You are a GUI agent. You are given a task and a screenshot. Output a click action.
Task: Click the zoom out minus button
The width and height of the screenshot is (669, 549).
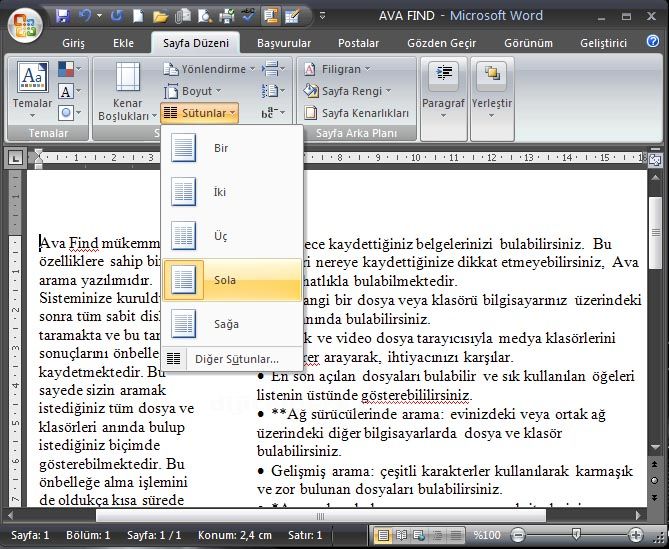tap(518, 535)
